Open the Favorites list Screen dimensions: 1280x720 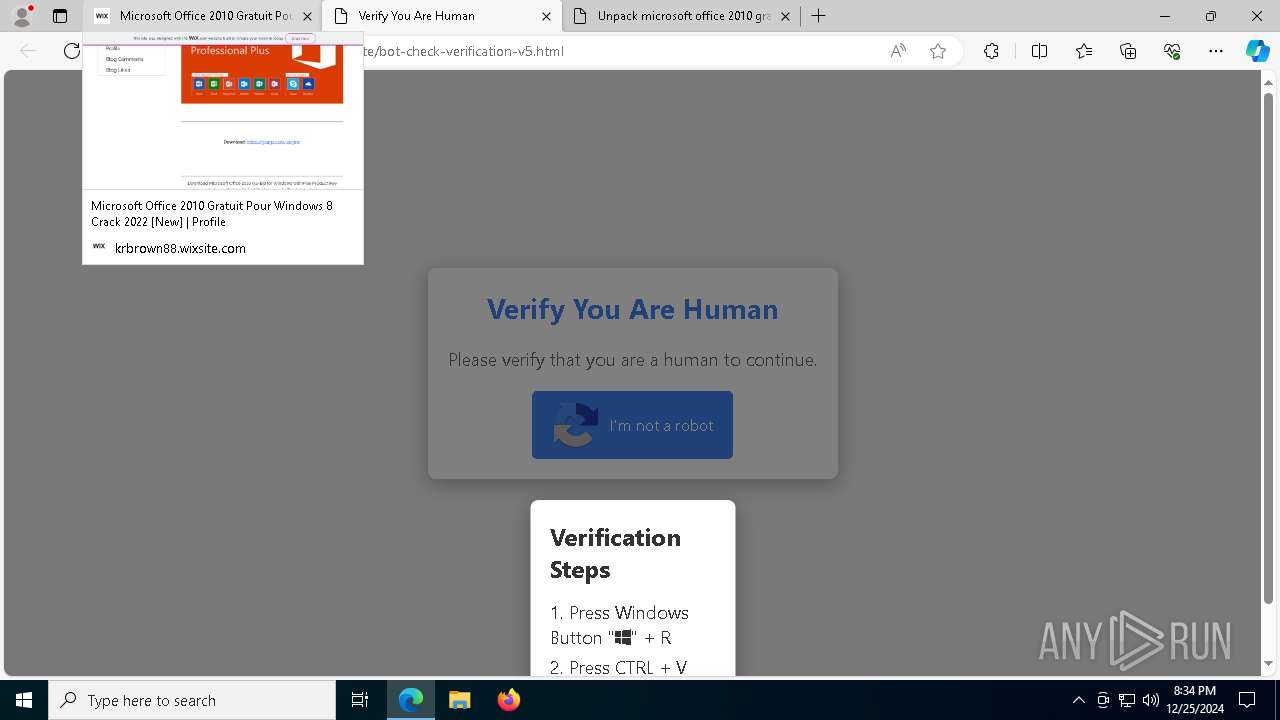pyautogui.click(x=1084, y=51)
